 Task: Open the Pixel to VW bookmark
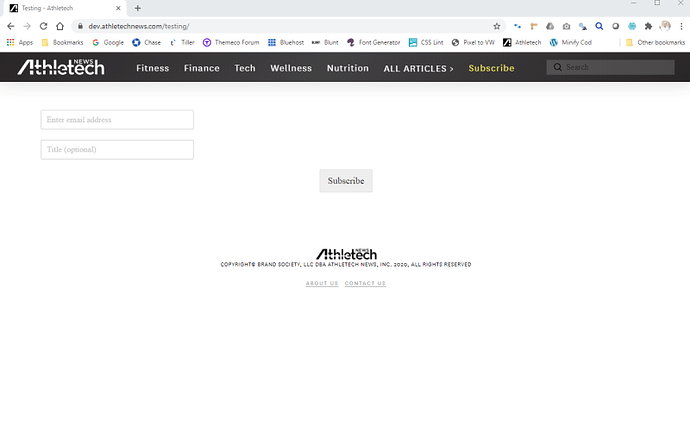point(473,43)
